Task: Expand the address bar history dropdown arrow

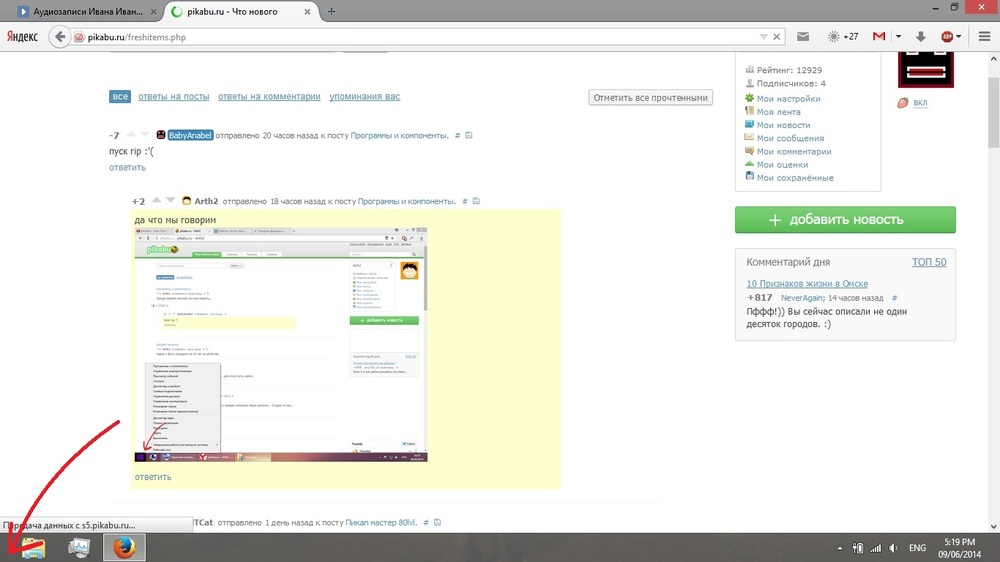Action: point(763,37)
